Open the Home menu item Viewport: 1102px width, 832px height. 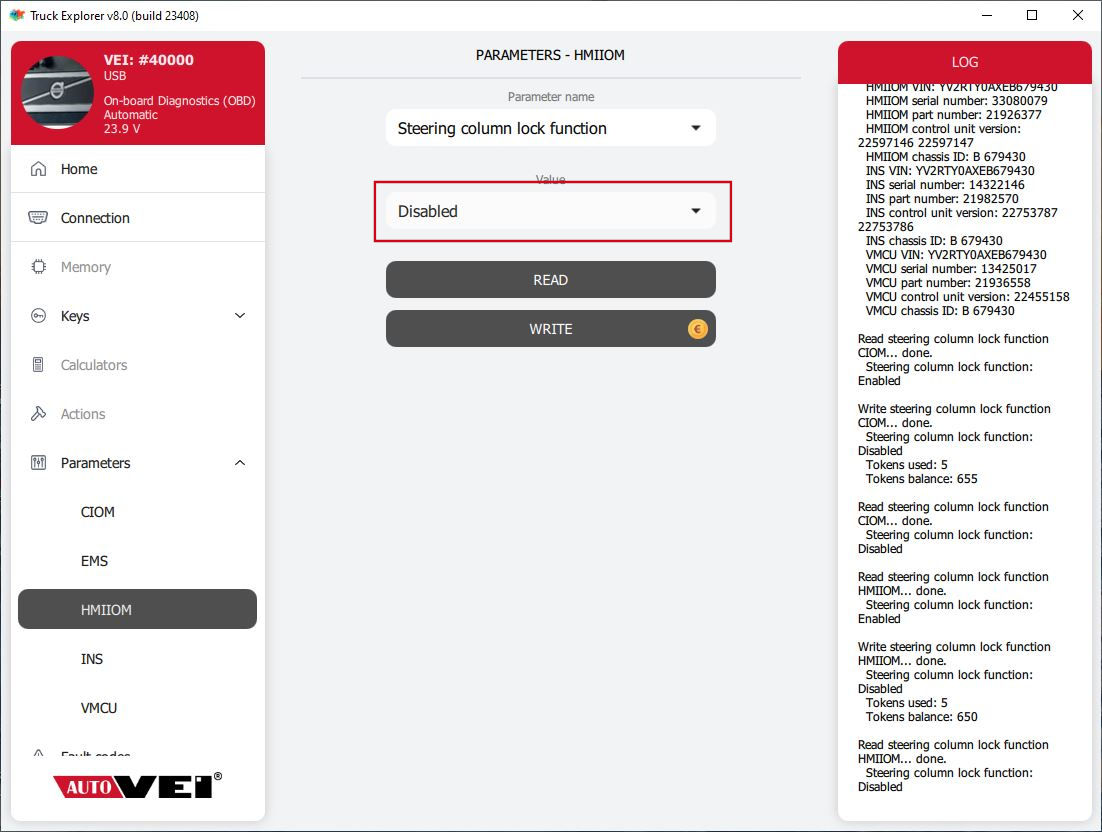(x=138, y=169)
